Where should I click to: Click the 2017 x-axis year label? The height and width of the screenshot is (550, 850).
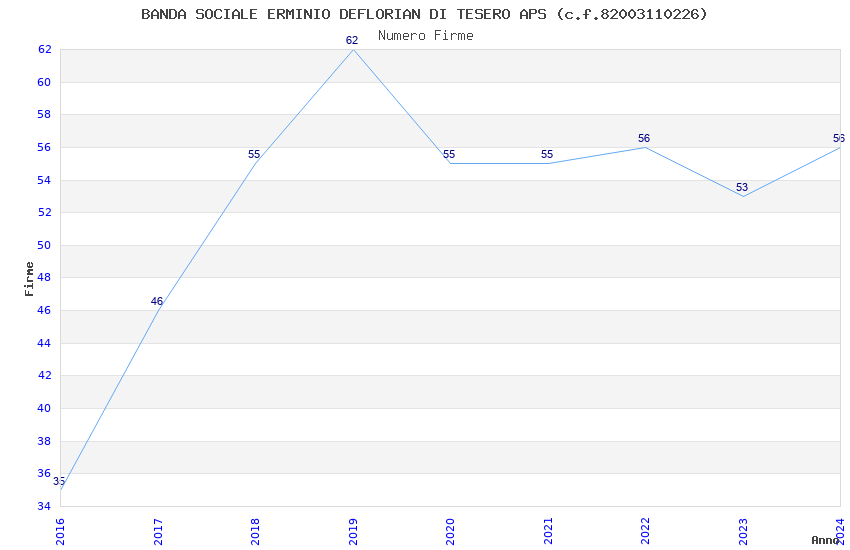point(158,531)
